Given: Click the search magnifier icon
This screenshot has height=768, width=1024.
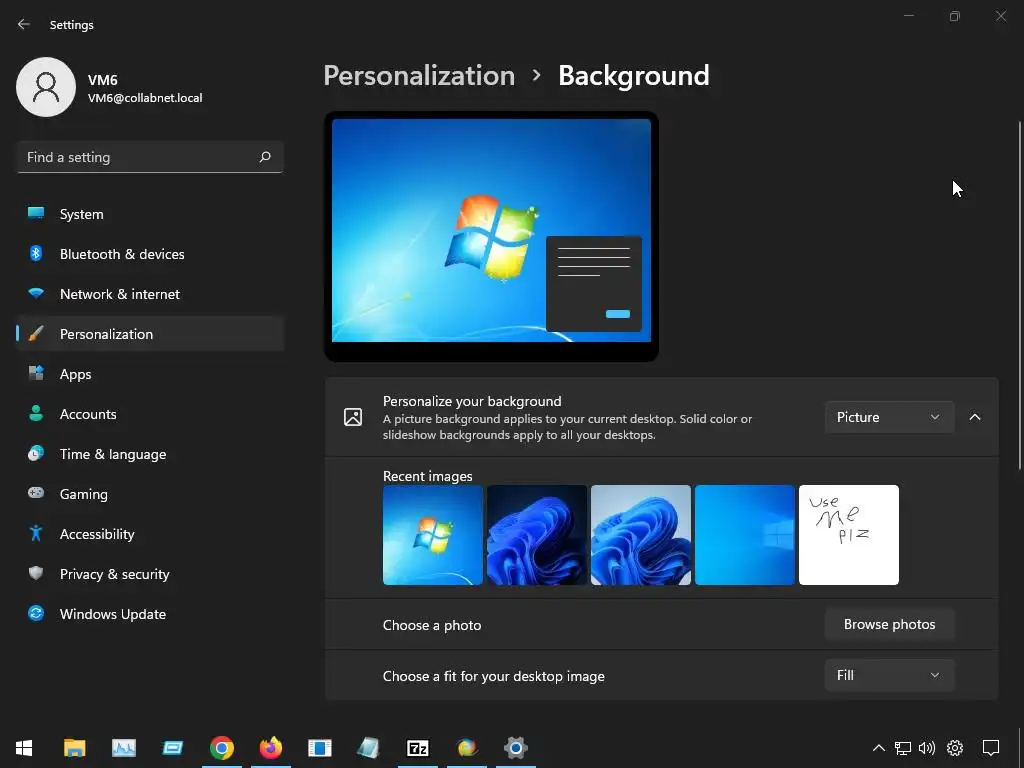Looking at the screenshot, I should 264,157.
